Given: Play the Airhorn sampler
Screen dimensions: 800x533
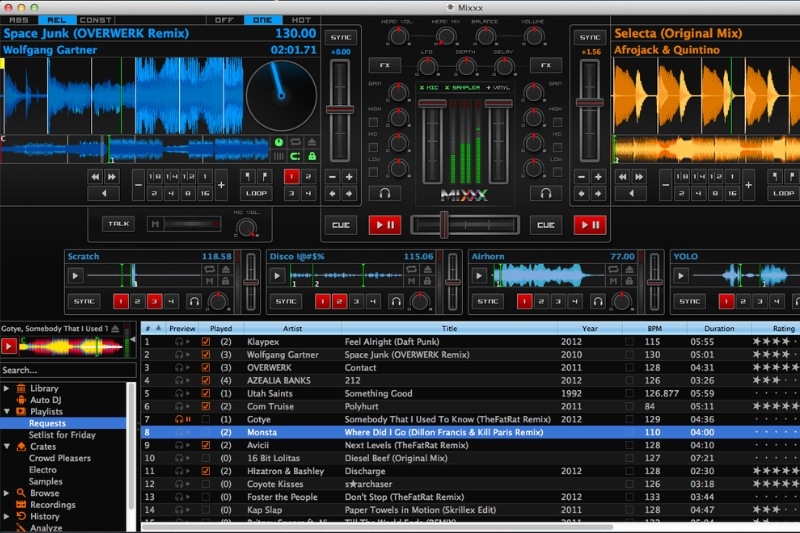Looking at the screenshot, I should (x=479, y=276).
